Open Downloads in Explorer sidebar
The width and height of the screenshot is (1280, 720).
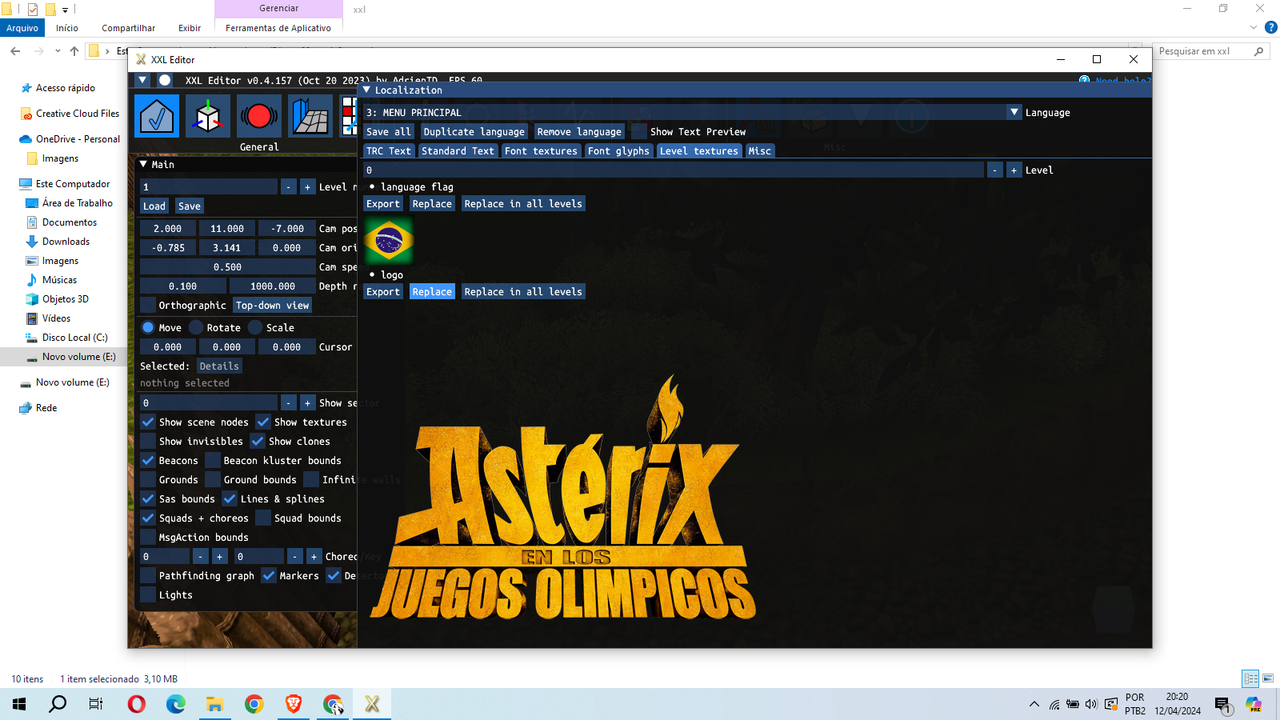66,241
